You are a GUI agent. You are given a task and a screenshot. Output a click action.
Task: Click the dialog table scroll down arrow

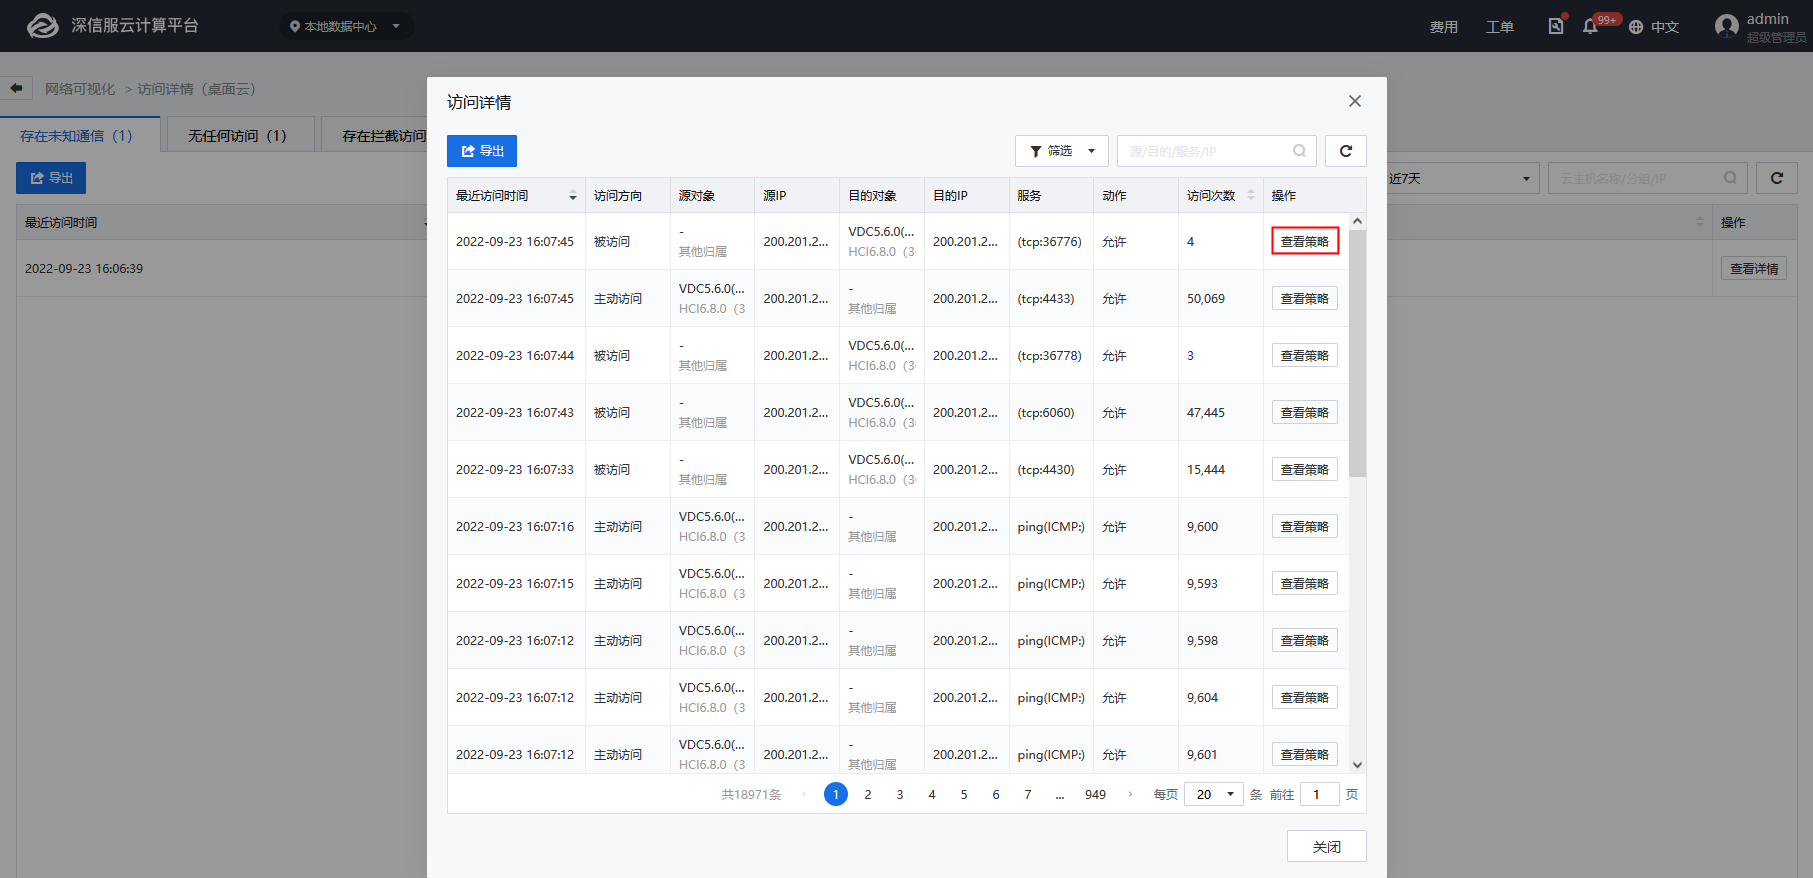(x=1357, y=765)
